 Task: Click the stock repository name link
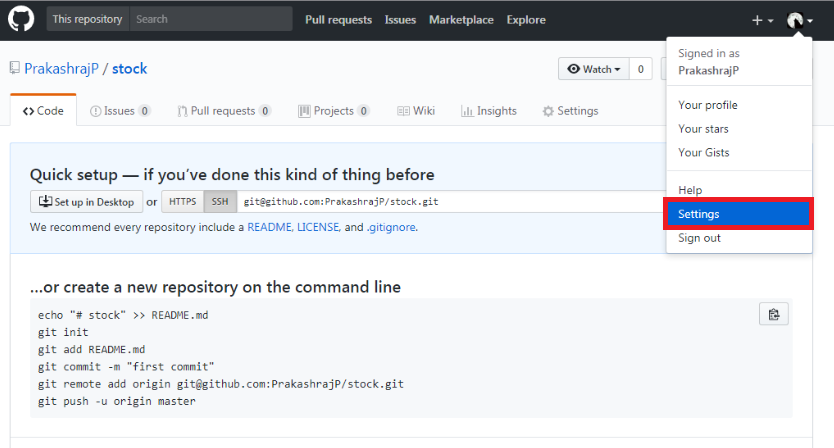point(129,69)
